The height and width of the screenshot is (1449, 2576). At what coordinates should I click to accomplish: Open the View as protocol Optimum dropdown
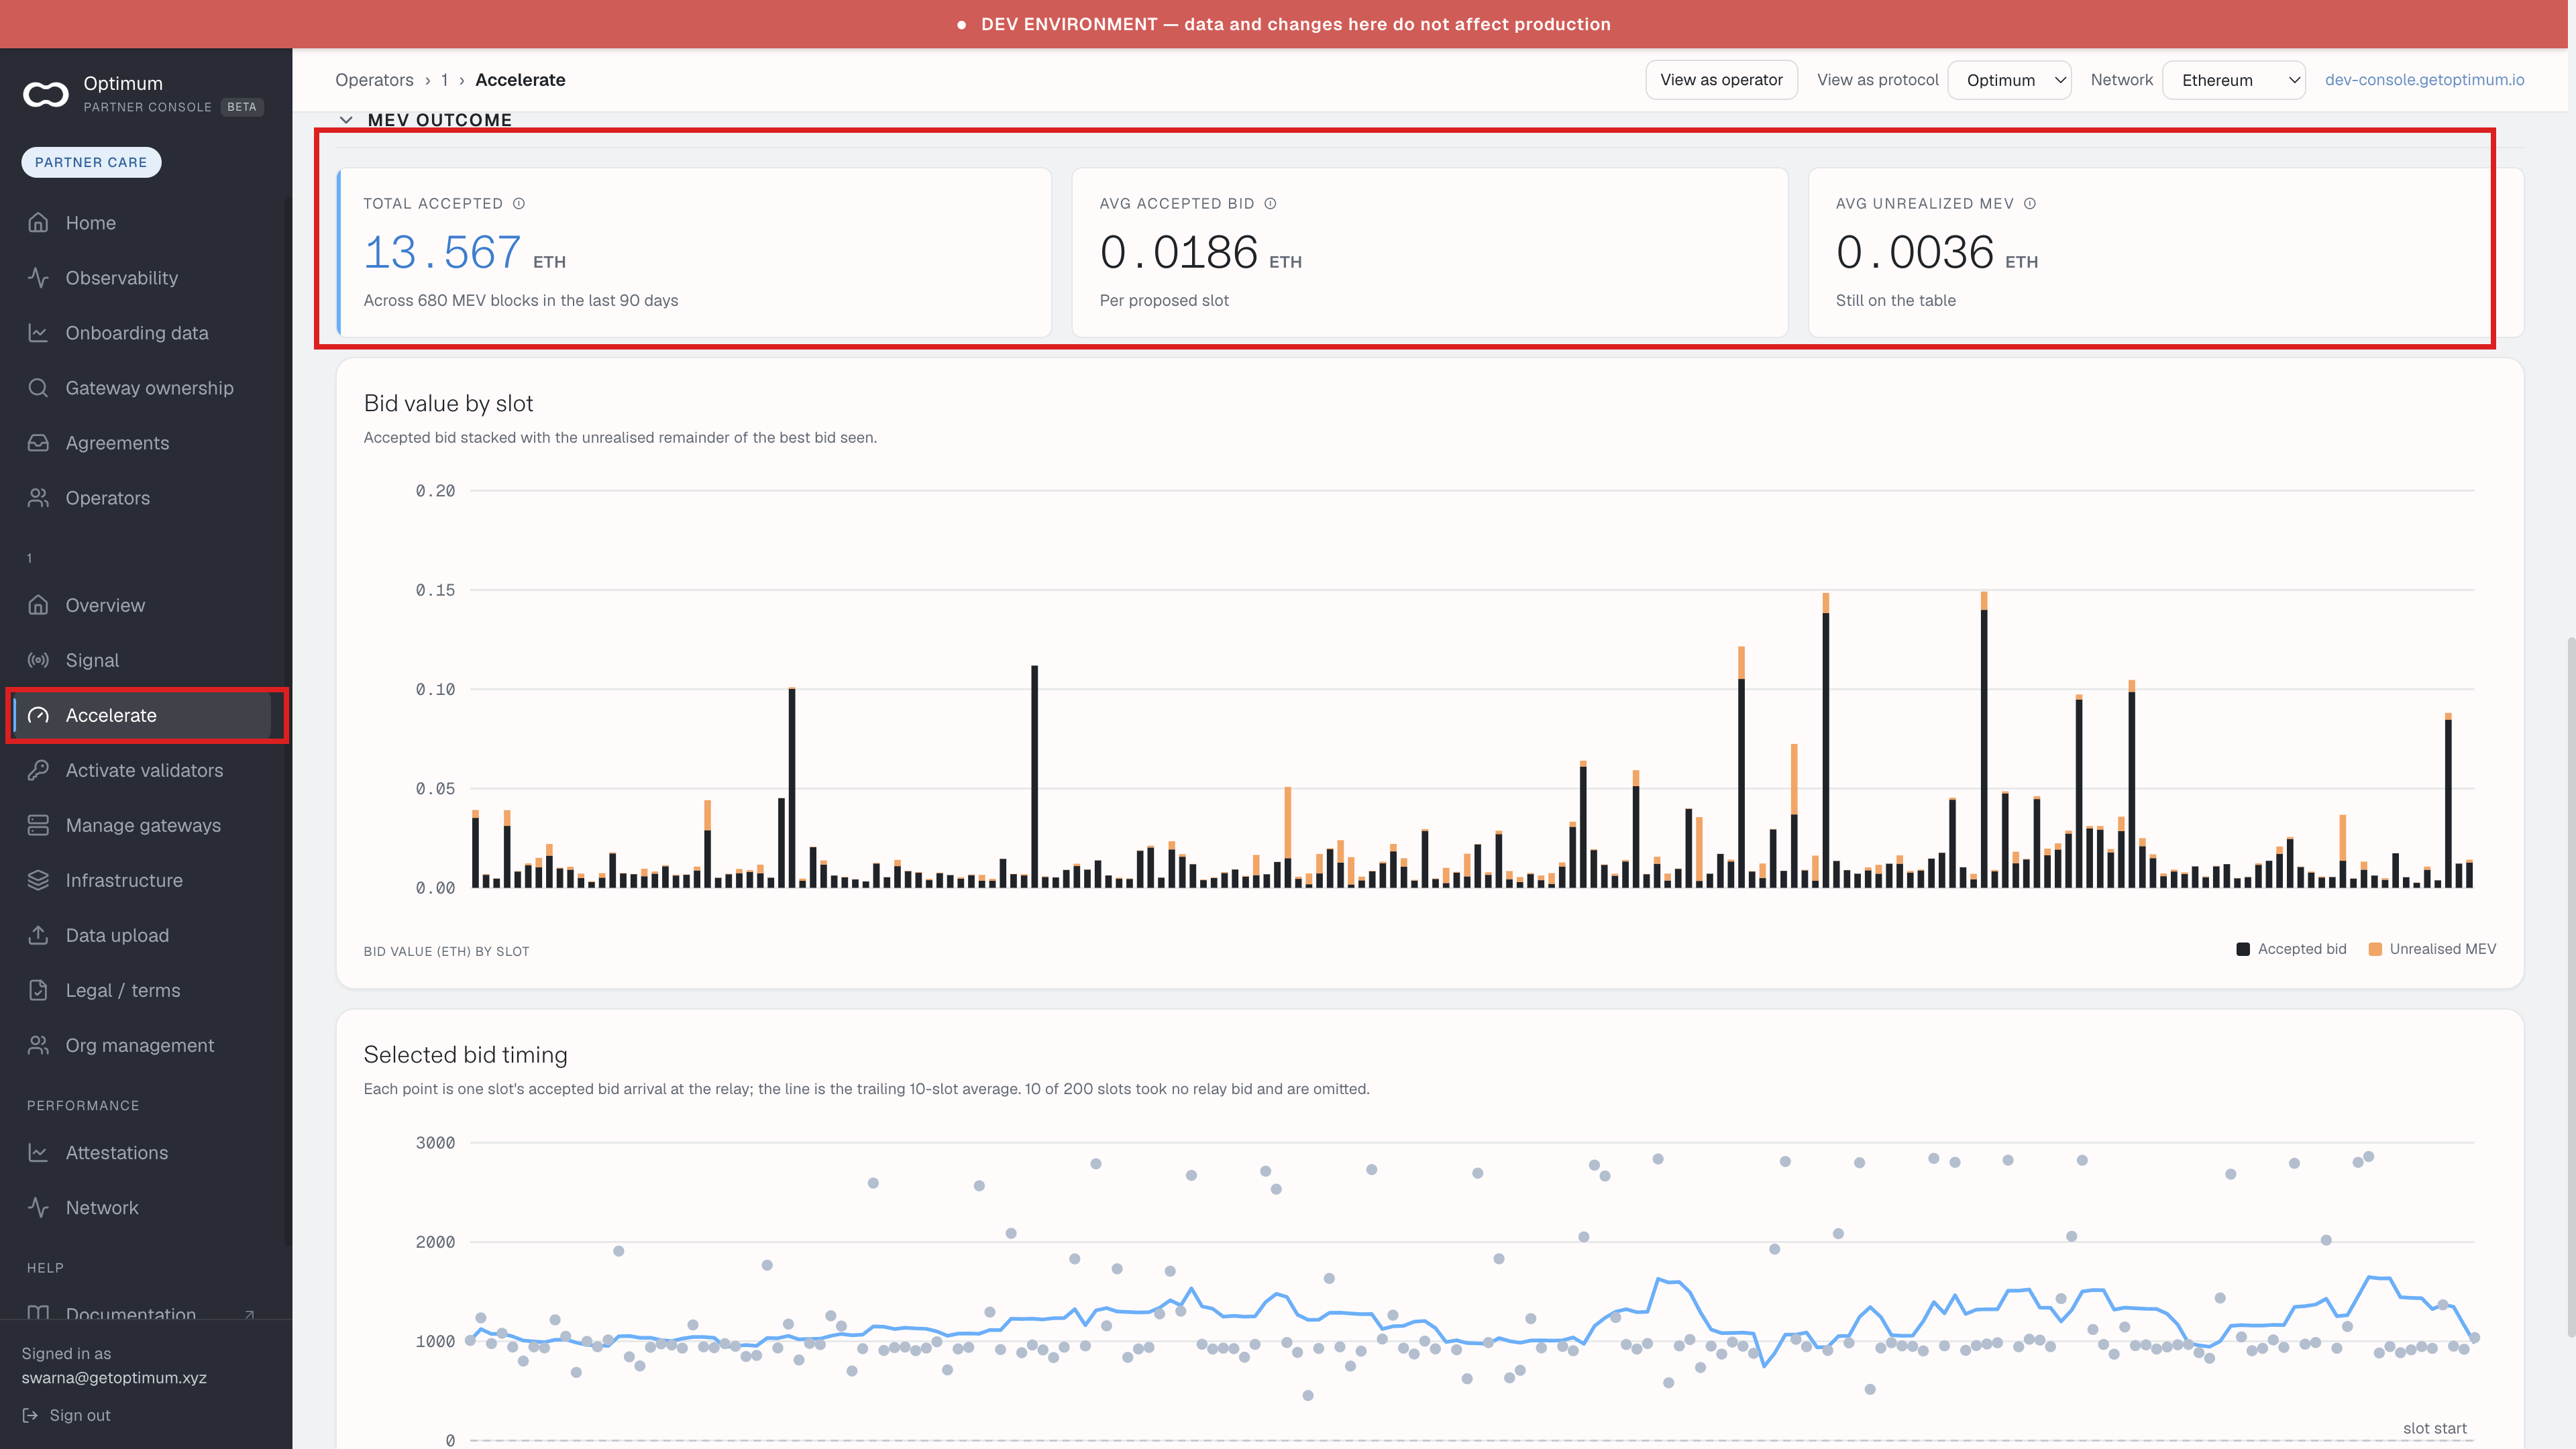(x=2008, y=80)
